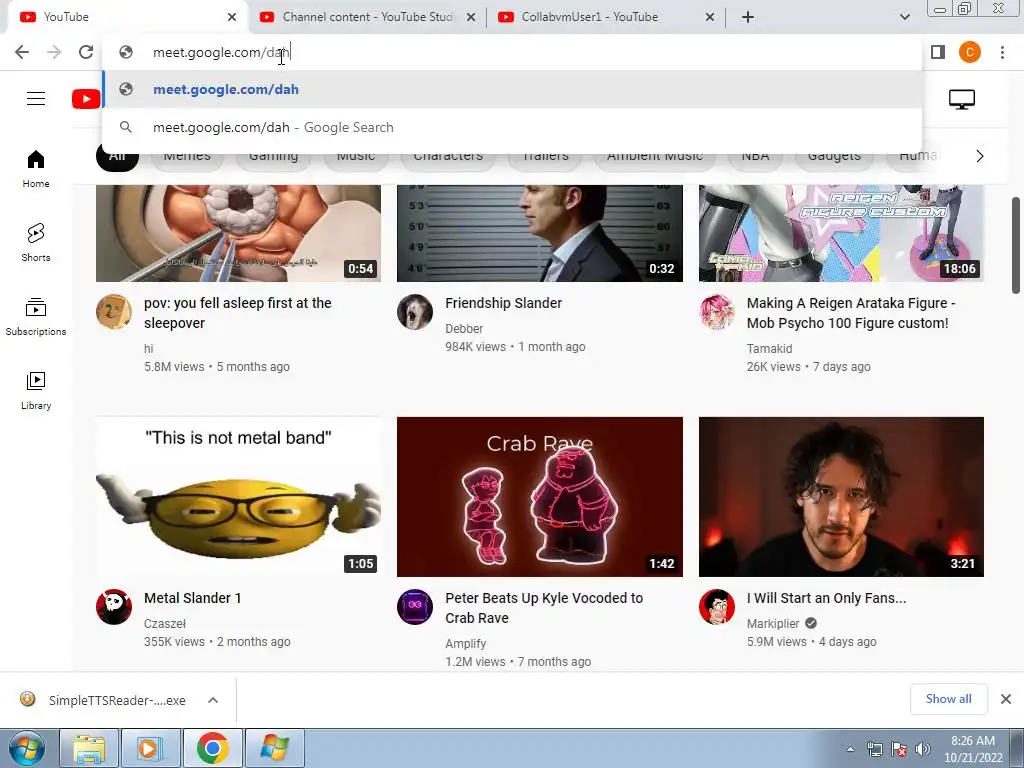Screen dimensions: 1024x768
Task: Expand tab search dropdown arrow
Action: click(x=904, y=17)
